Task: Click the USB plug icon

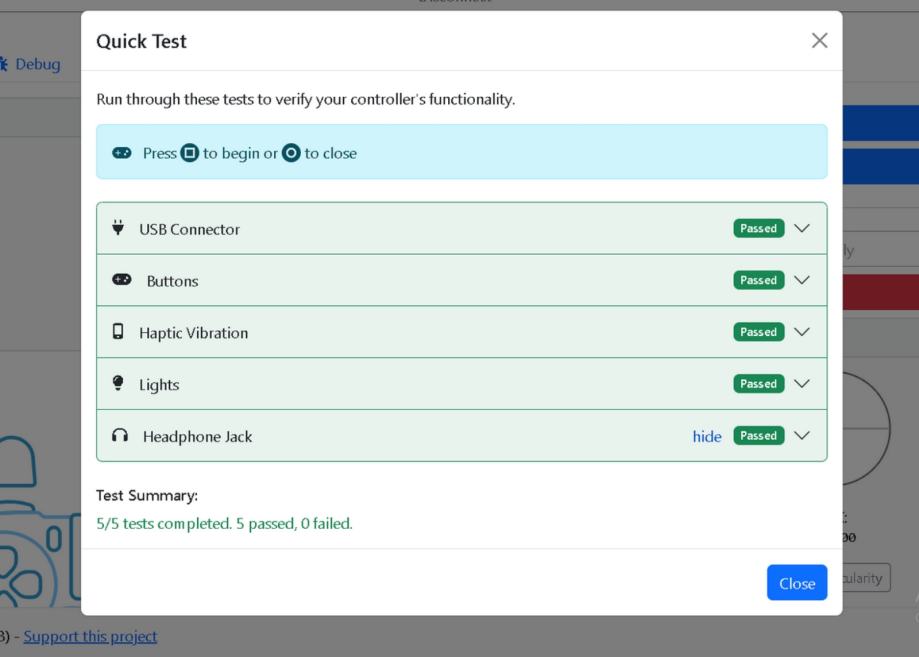Action: pos(119,228)
